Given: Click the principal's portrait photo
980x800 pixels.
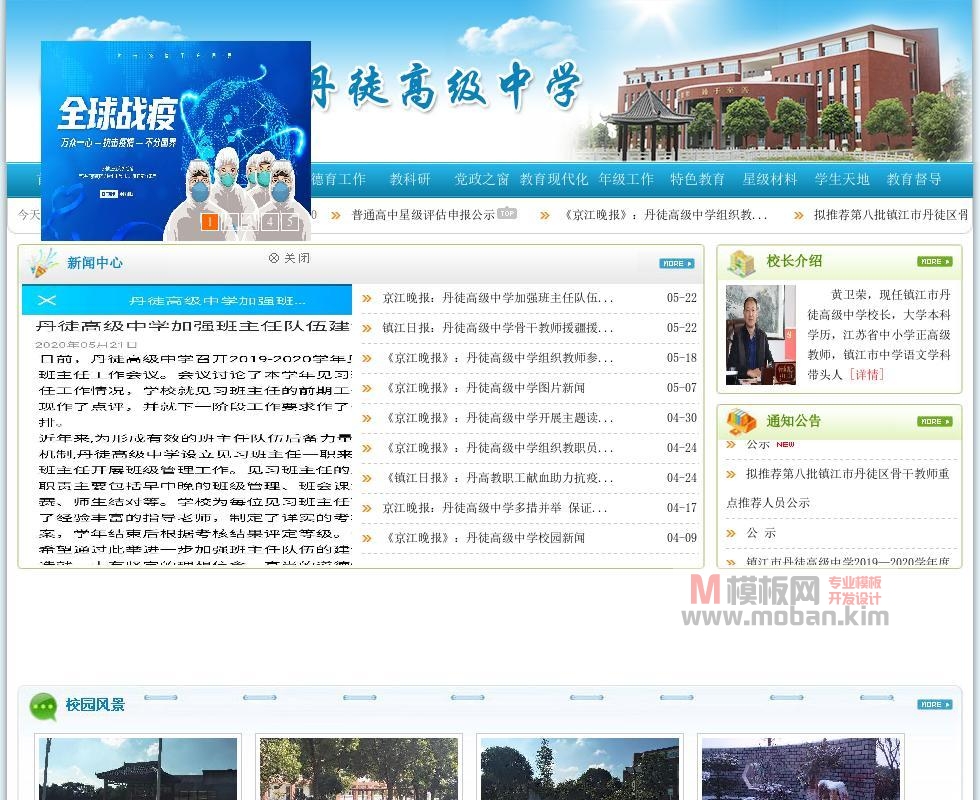Looking at the screenshot, I should coord(761,335).
